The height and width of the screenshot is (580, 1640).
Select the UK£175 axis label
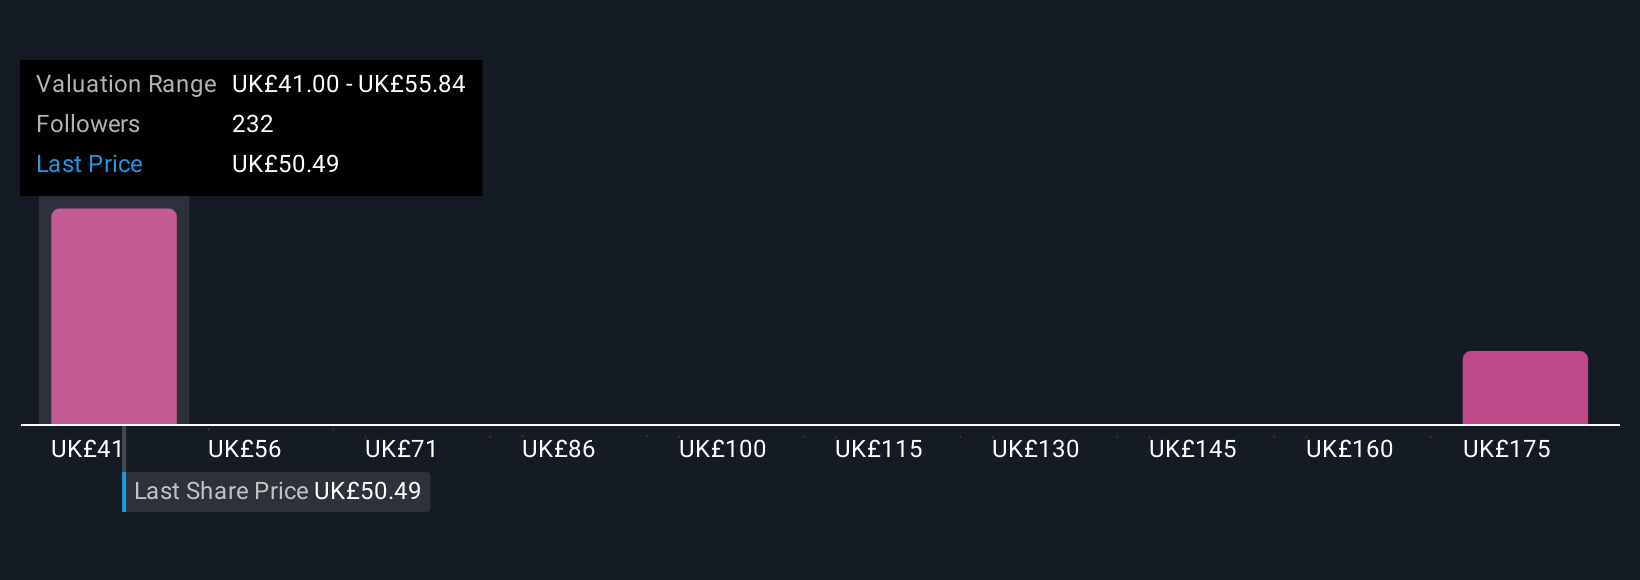(x=1506, y=449)
